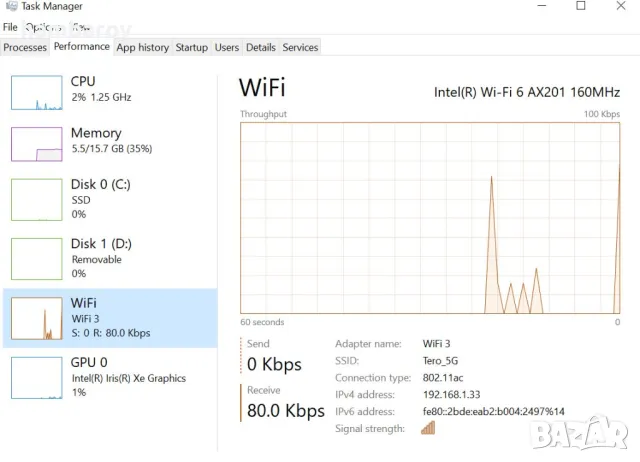This screenshot has width=640, height=462.
Task: Select Disk 0 (C:) graph thumbnail
Action: [37, 199]
